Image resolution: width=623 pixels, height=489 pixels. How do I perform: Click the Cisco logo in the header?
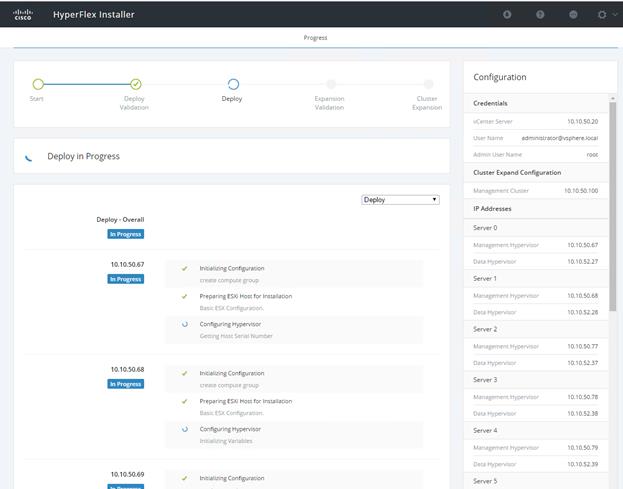coord(23,15)
